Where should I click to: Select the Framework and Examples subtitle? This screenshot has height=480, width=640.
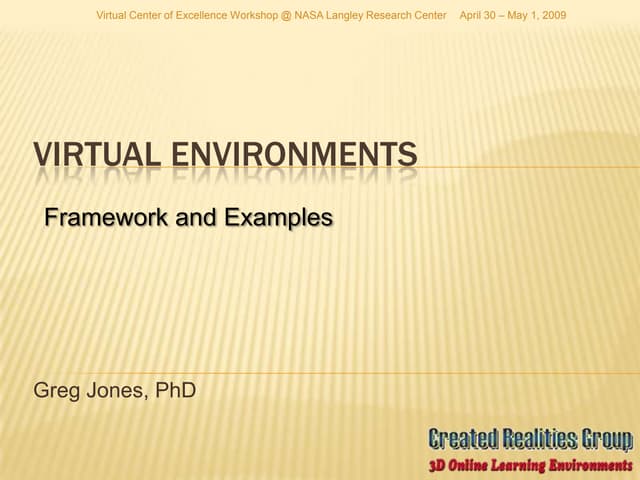[188, 217]
